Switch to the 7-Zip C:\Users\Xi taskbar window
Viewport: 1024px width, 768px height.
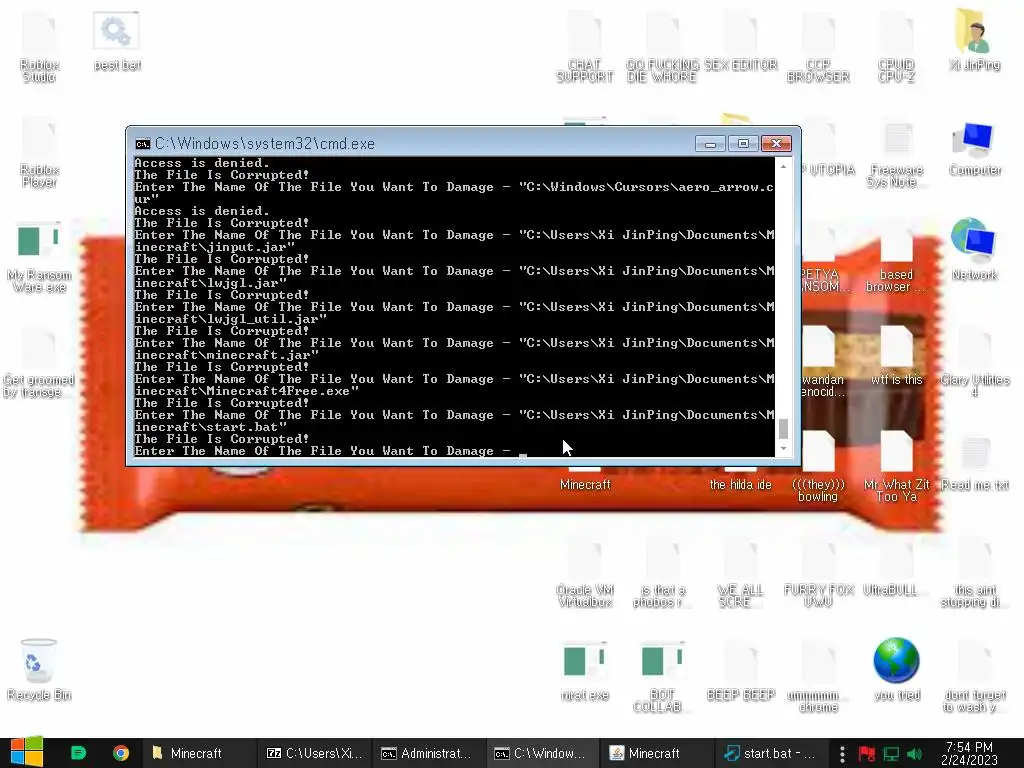pos(314,753)
